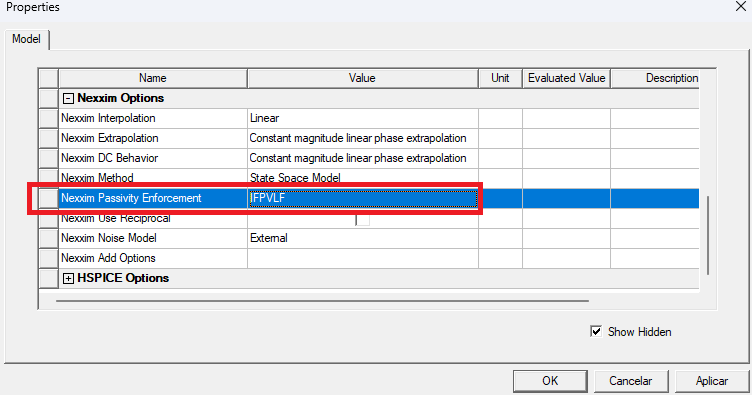Click the horizontal scrollbar below the table
The width and height of the screenshot is (752, 395).
click(322, 301)
